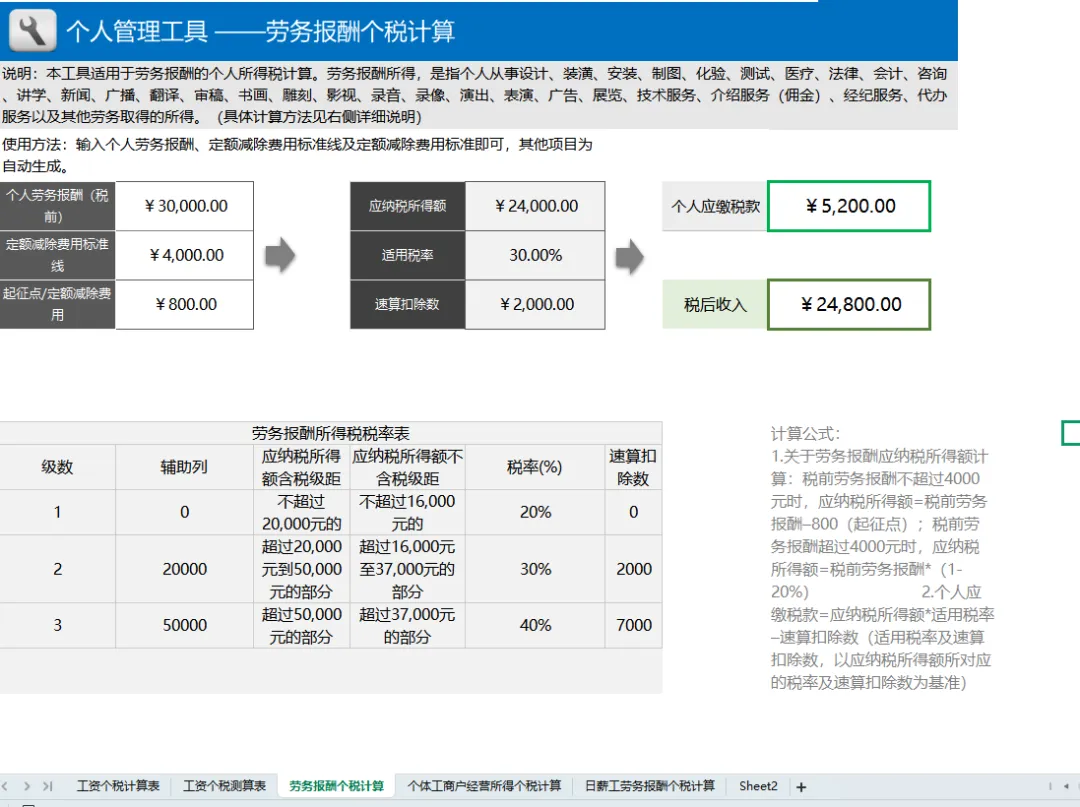1080x807 pixels.
Task: Go to next sheet tab arrow
Action: pyautogui.click(x=27, y=786)
